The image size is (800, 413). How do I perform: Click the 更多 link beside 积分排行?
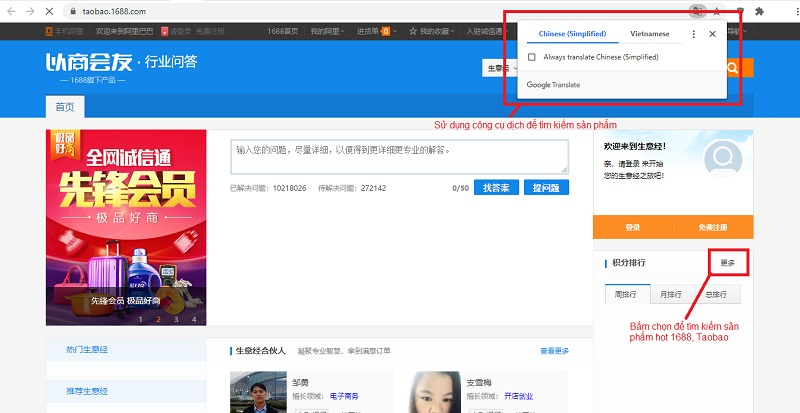[727, 263]
